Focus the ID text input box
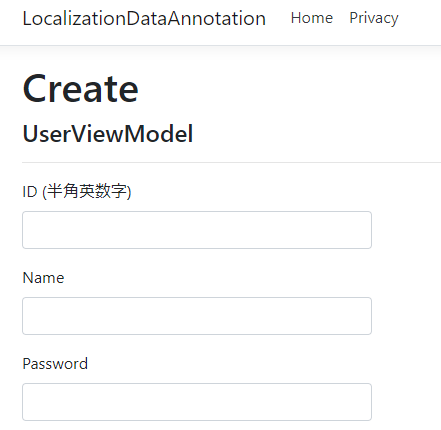Image resolution: width=441 pixels, height=430 pixels. tap(197, 230)
